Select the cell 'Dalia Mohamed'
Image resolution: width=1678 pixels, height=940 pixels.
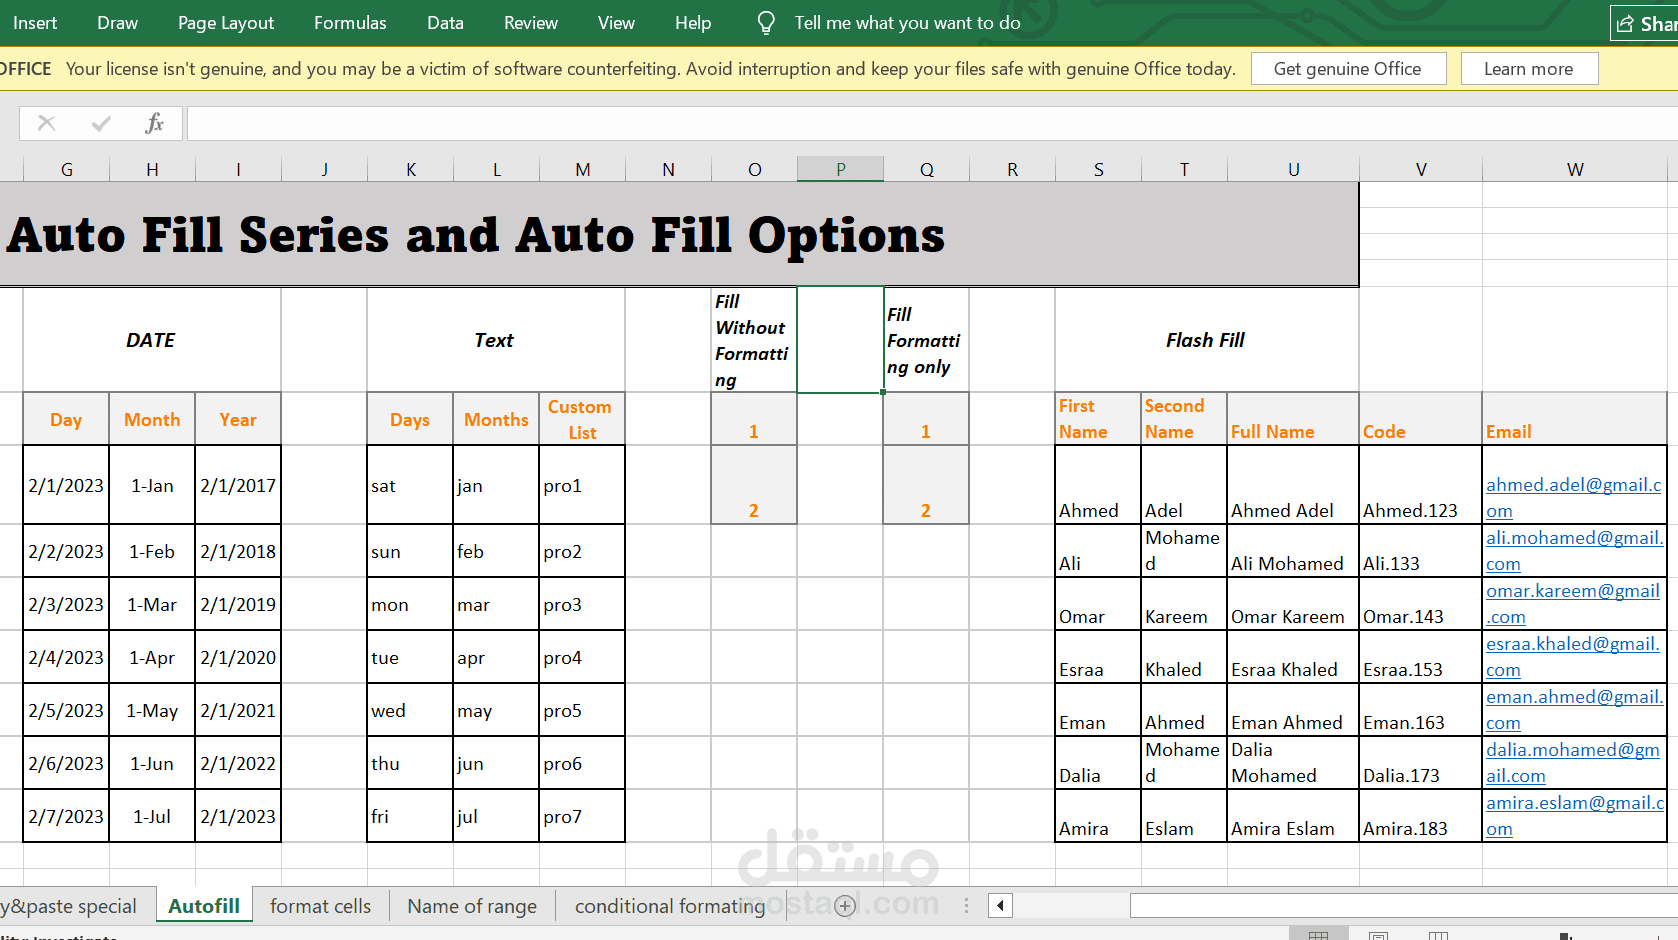click(1293, 763)
